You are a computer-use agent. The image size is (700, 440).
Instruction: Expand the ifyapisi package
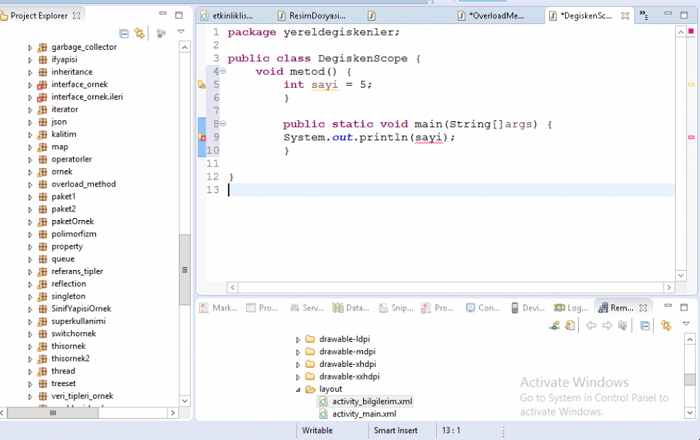(x=30, y=60)
